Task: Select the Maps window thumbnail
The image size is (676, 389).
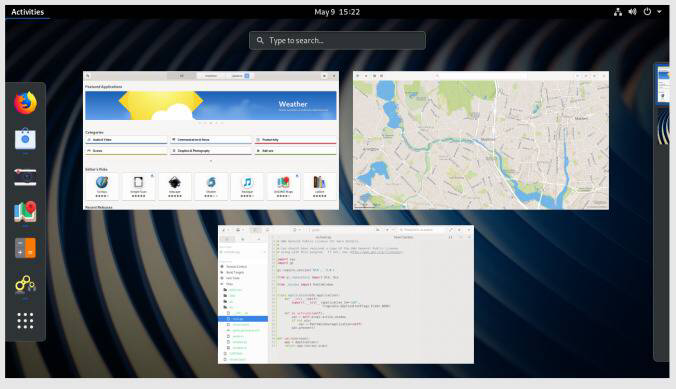Action: [x=481, y=141]
